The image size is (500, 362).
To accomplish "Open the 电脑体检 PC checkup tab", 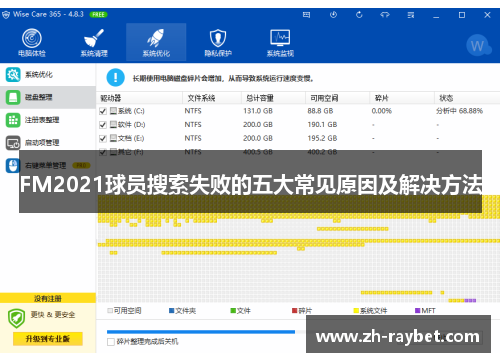I will pos(32,42).
